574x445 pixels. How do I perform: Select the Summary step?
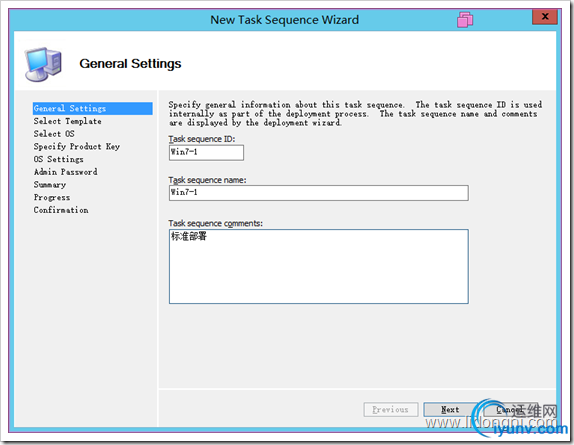coord(50,184)
